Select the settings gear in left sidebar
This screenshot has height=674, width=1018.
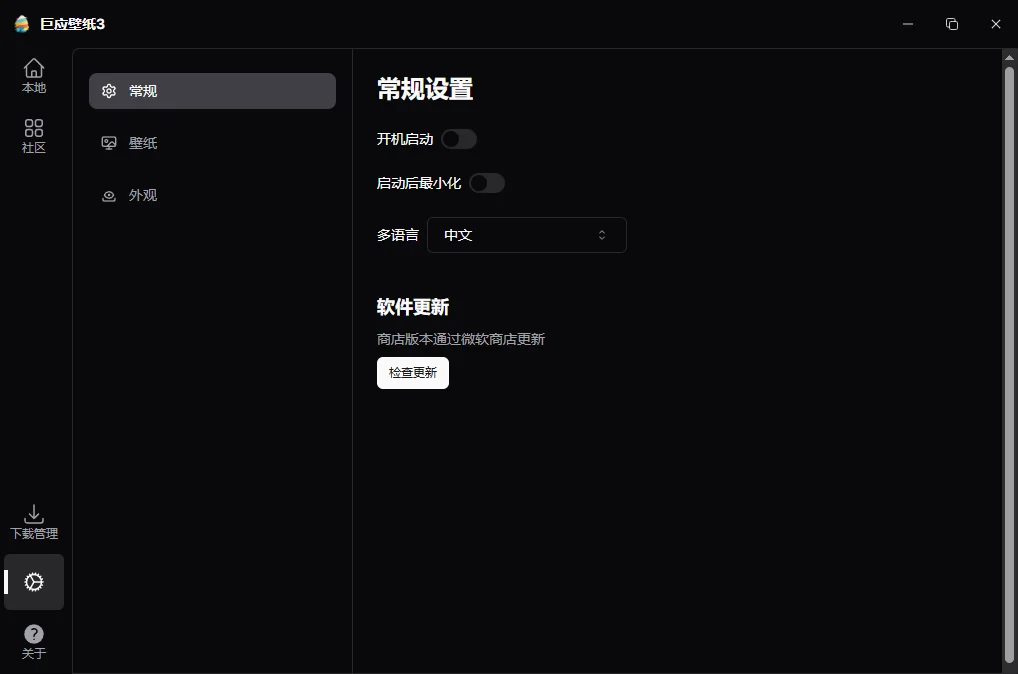34,582
